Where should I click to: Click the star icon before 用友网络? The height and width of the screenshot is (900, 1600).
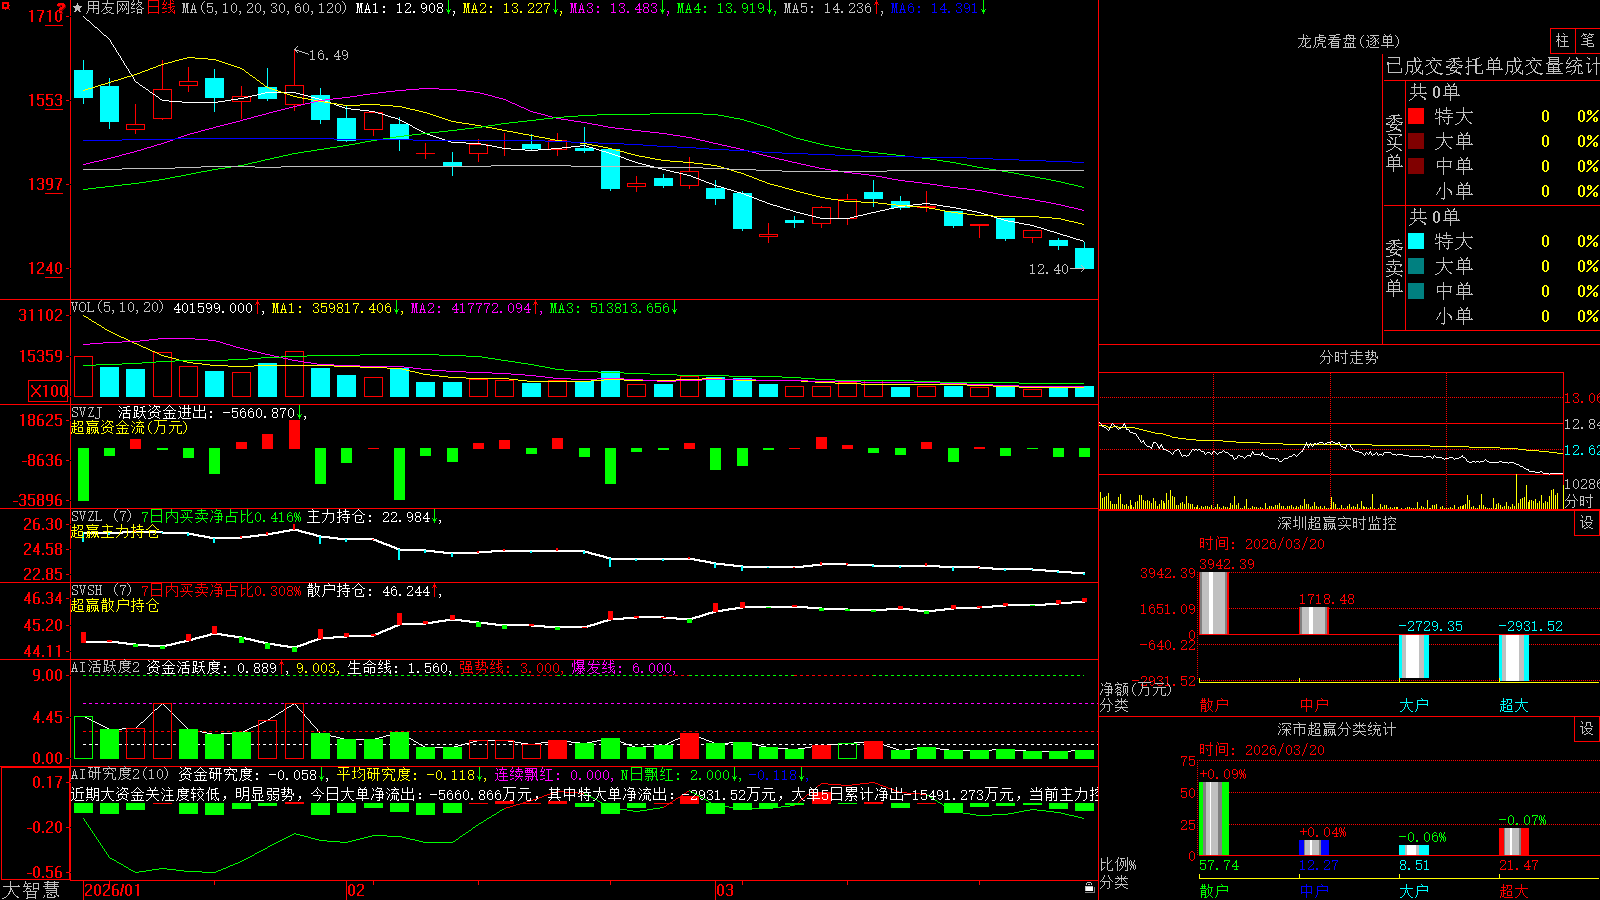pos(77,8)
